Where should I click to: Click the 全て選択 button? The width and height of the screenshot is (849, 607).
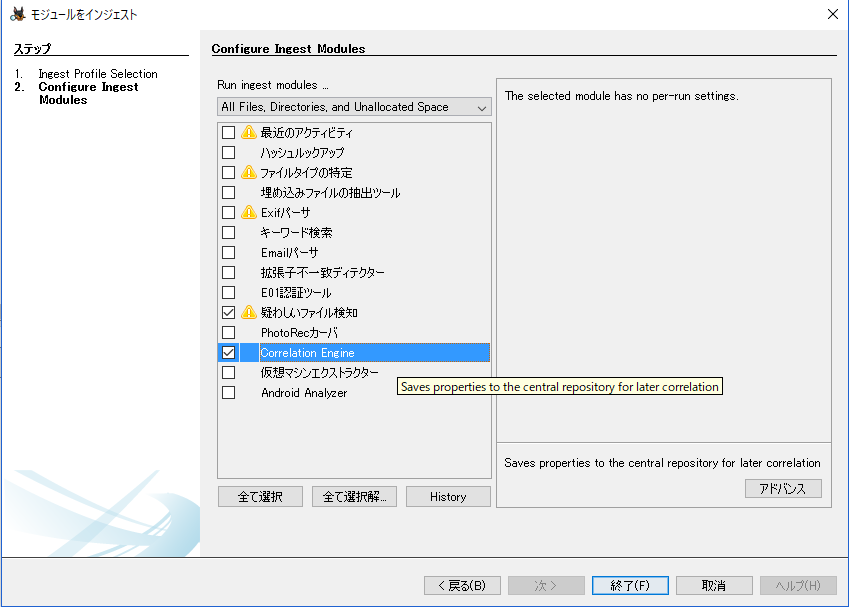[260, 497]
